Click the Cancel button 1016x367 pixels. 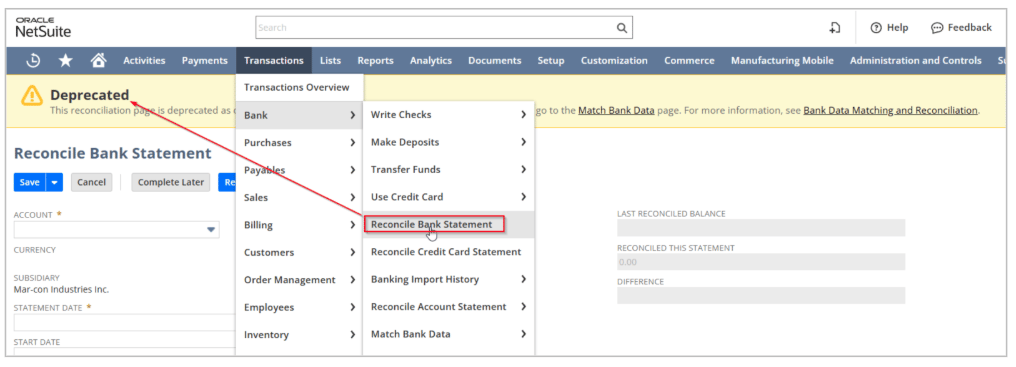[x=91, y=183]
